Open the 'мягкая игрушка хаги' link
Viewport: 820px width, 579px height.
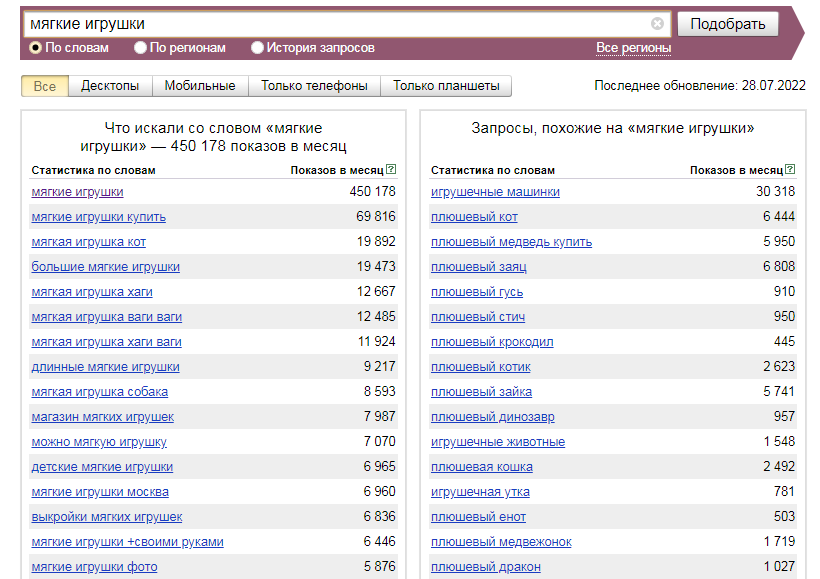pyautogui.click(x=92, y=292)
